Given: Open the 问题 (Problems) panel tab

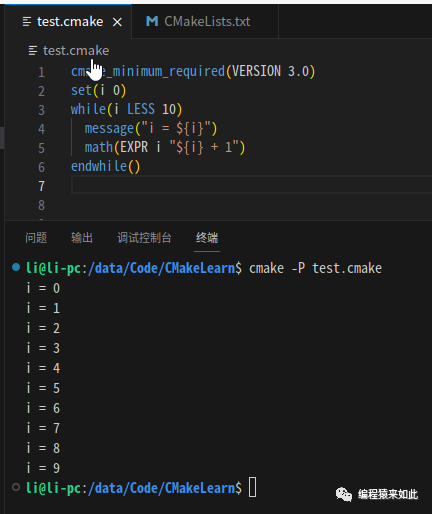Looking at the screenshot, I should click(x=36, y=238).
